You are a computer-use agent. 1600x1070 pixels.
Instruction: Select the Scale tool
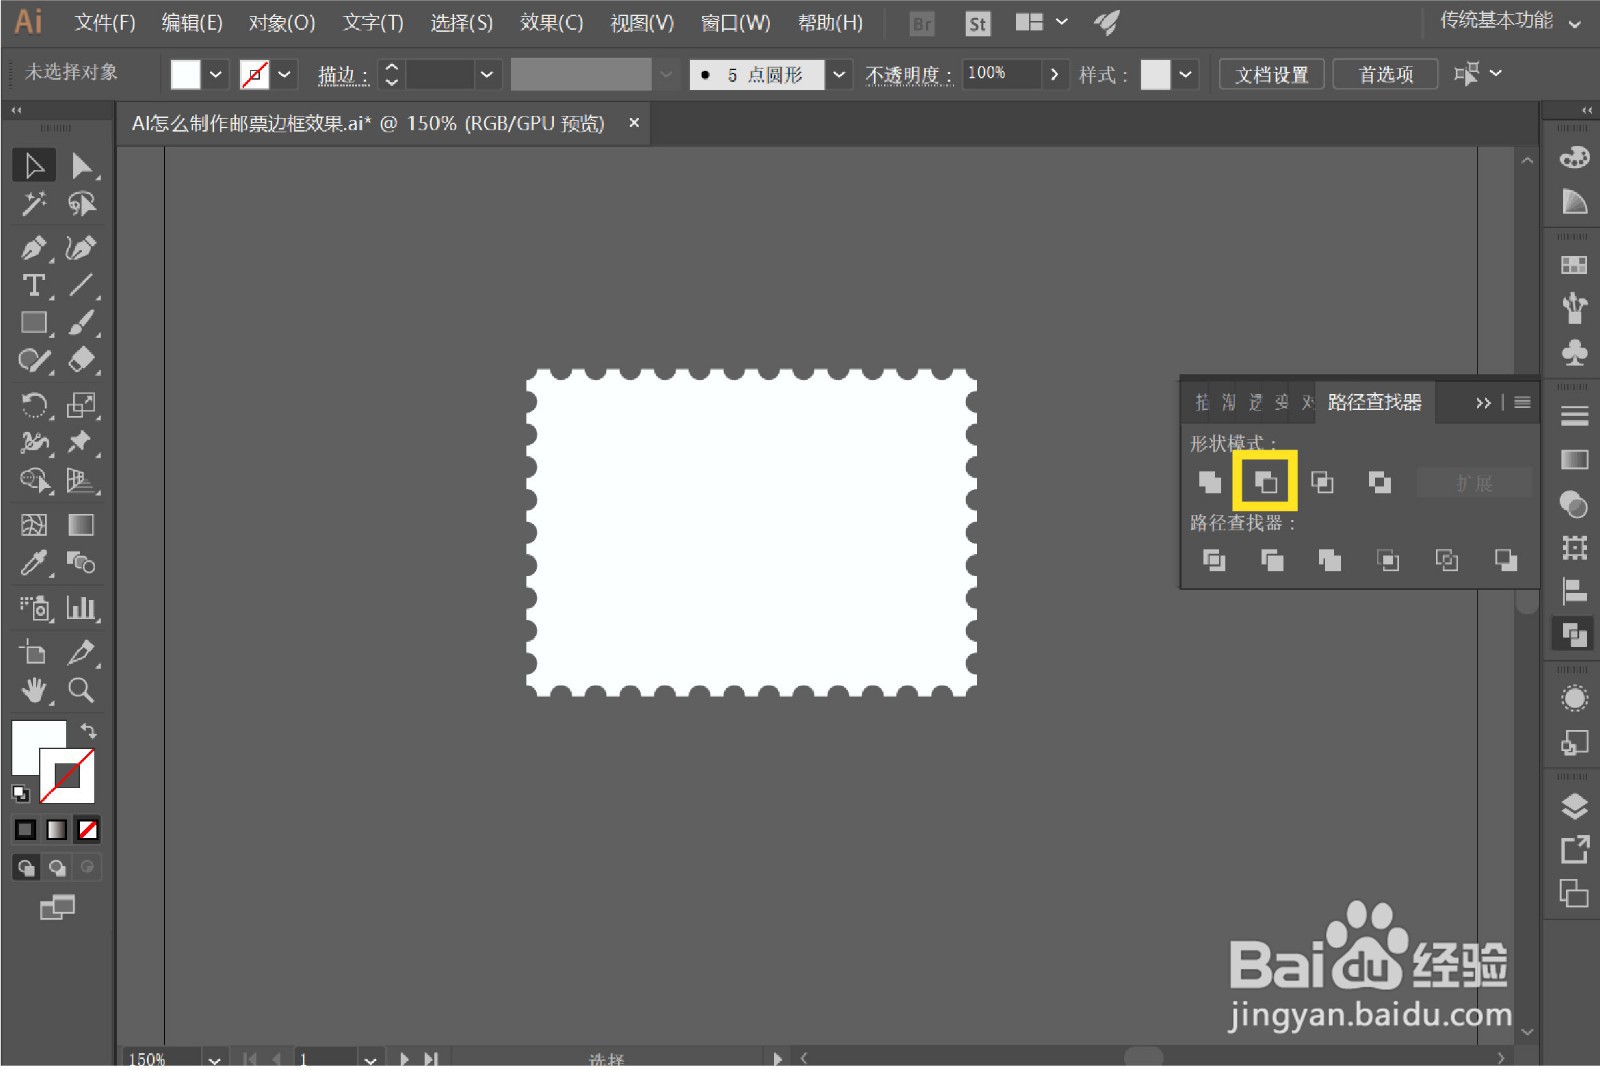point(82,404)
